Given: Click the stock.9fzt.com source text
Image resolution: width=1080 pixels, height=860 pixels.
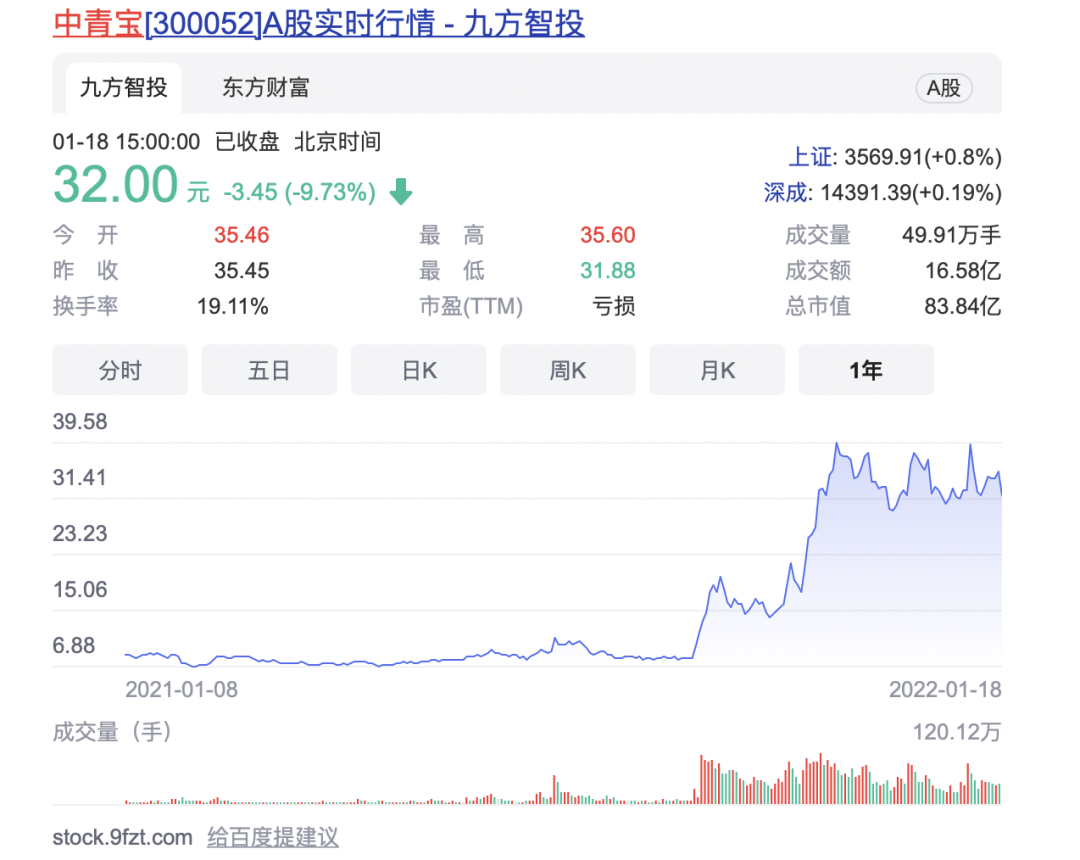Looking at the screenshot, I should [122, 837].
